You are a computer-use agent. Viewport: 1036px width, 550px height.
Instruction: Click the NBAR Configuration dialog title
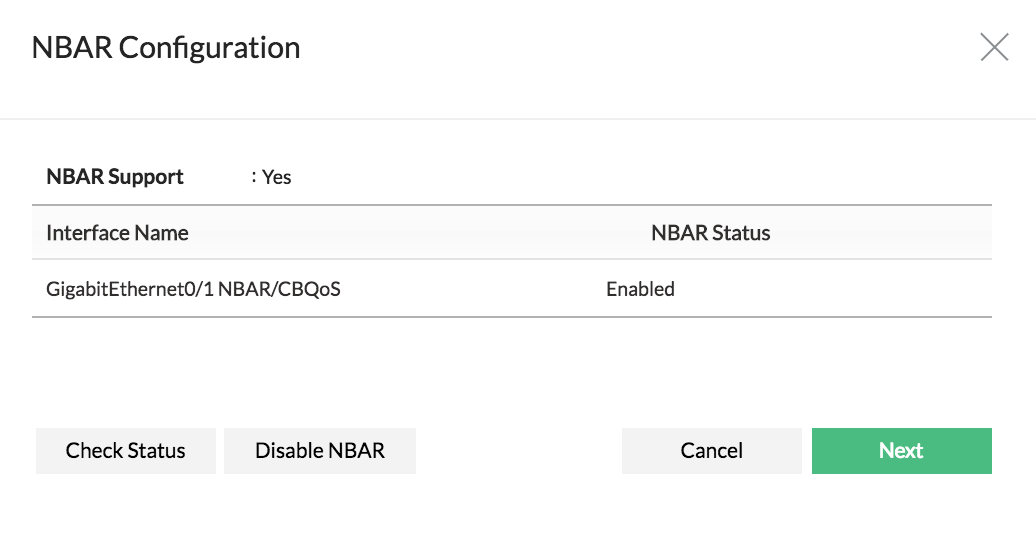(166, 48)
